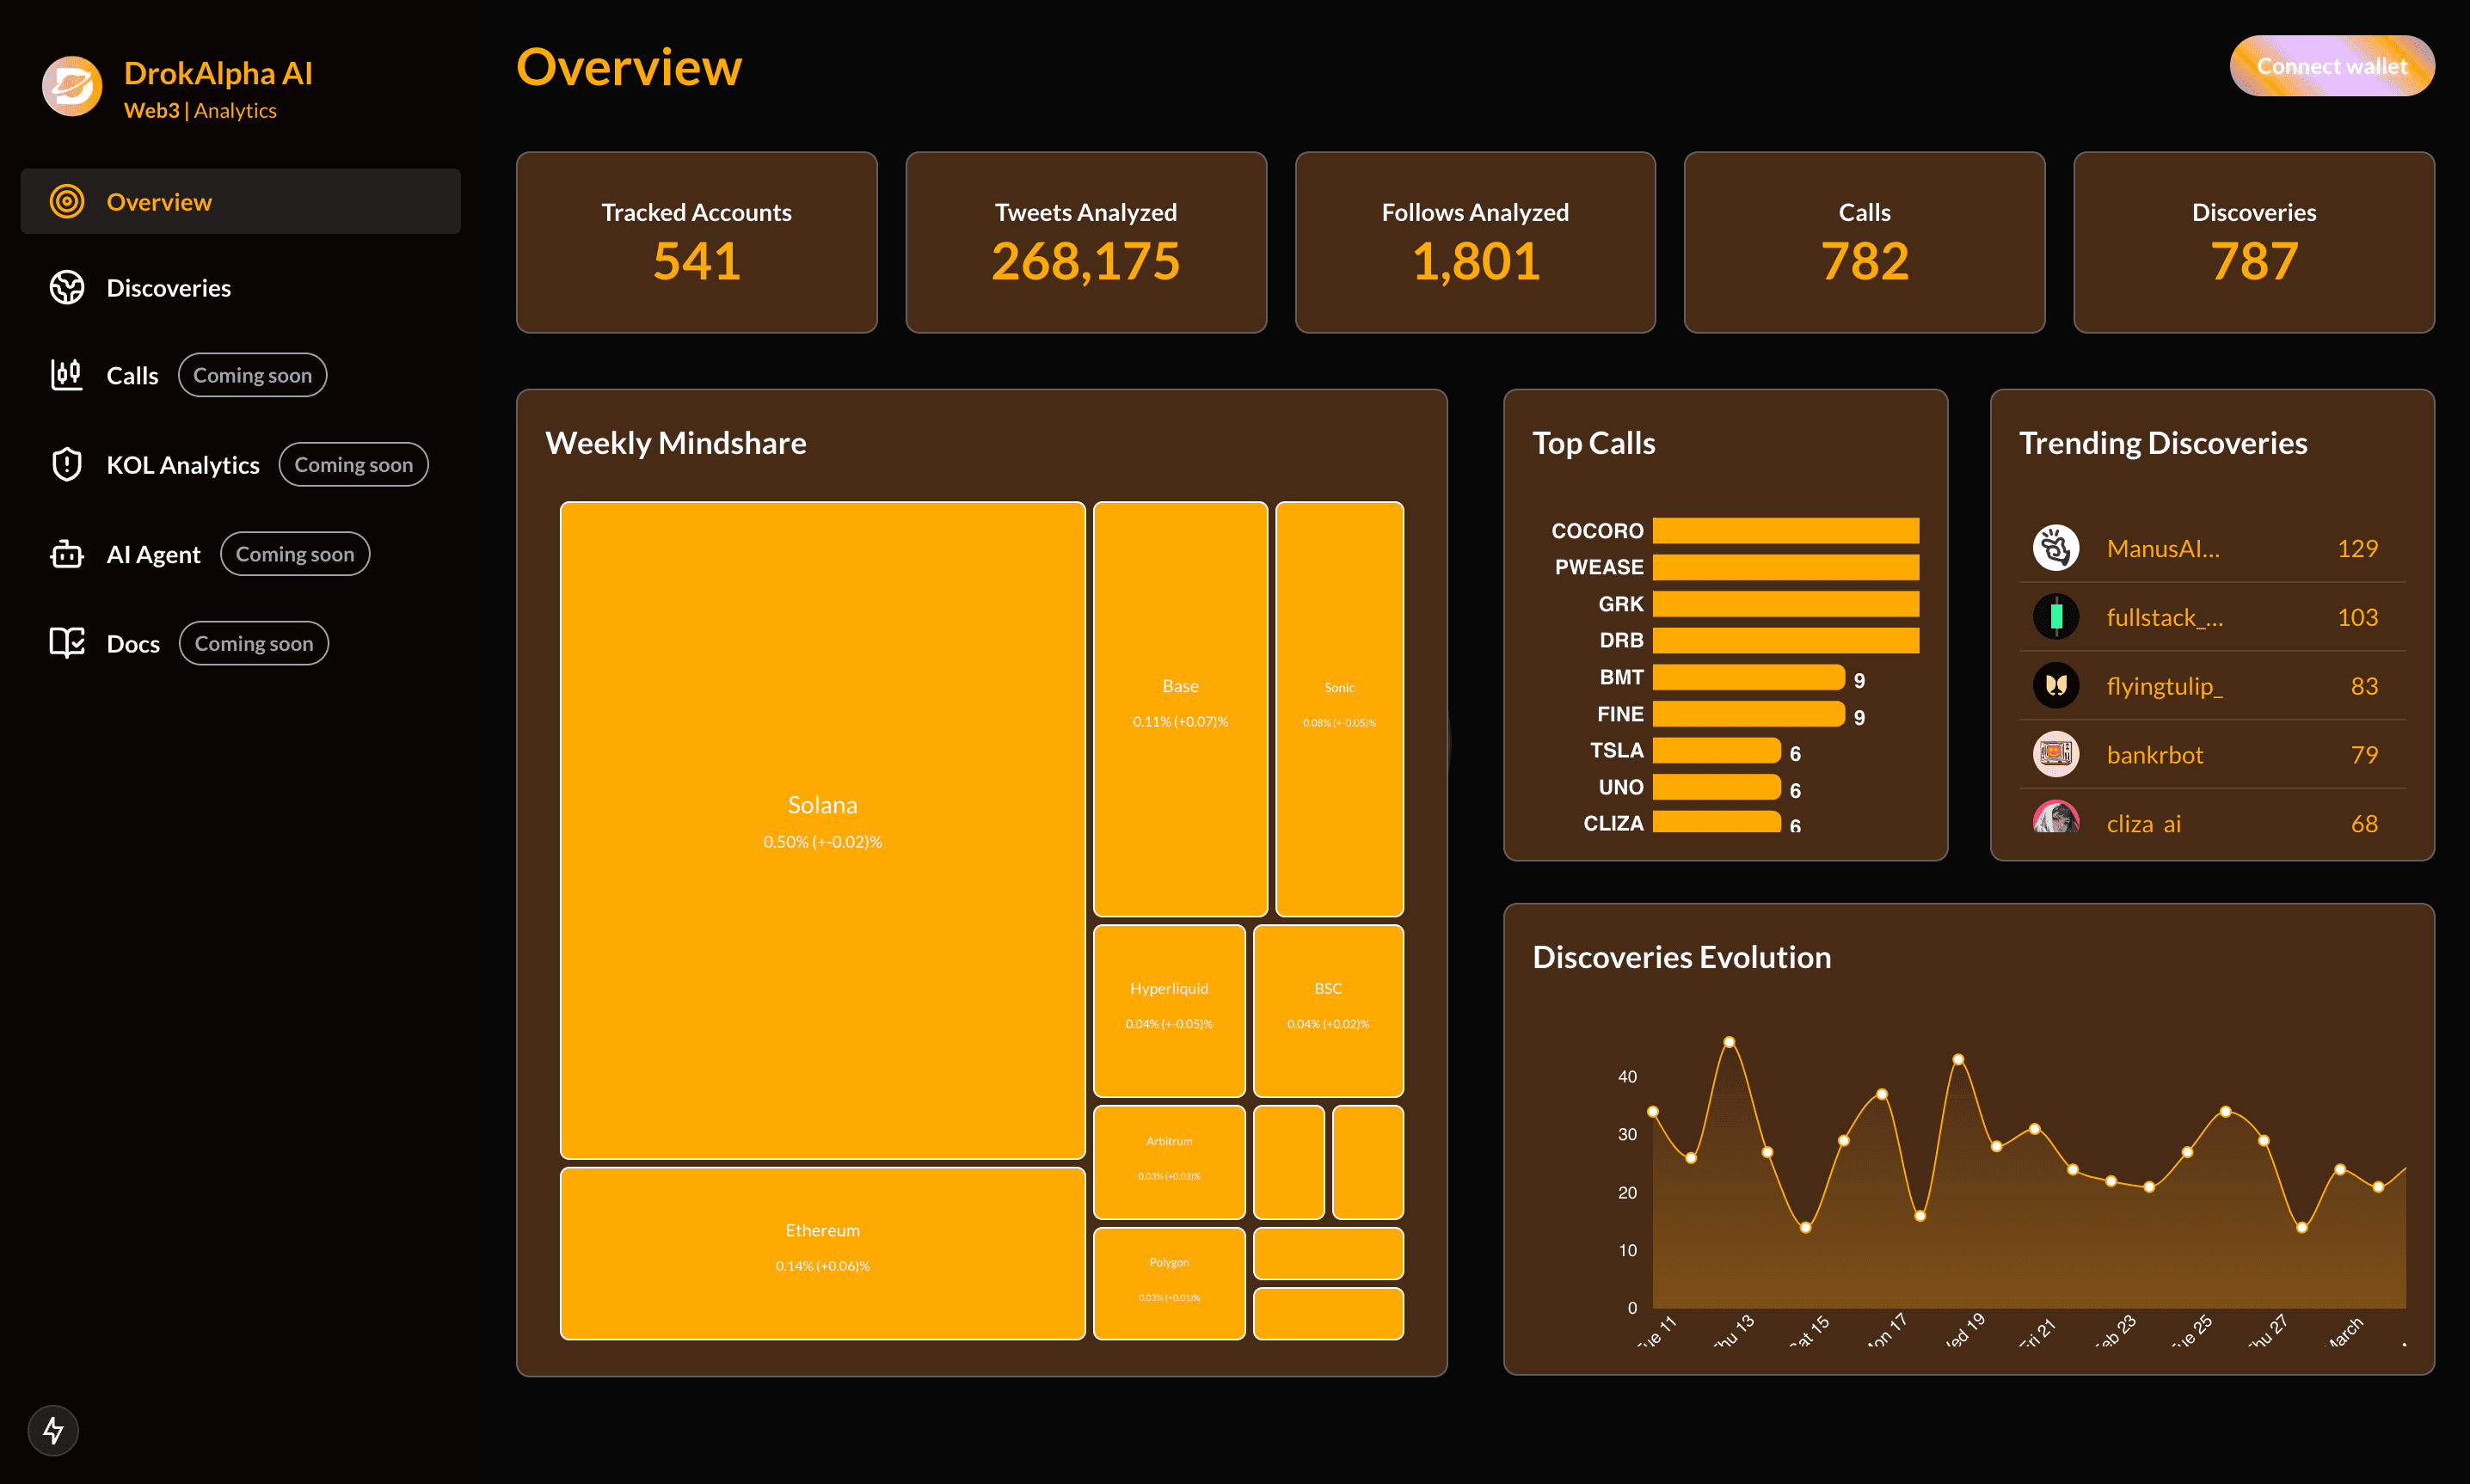Select the BSC treemap block

point(1328,1011)
